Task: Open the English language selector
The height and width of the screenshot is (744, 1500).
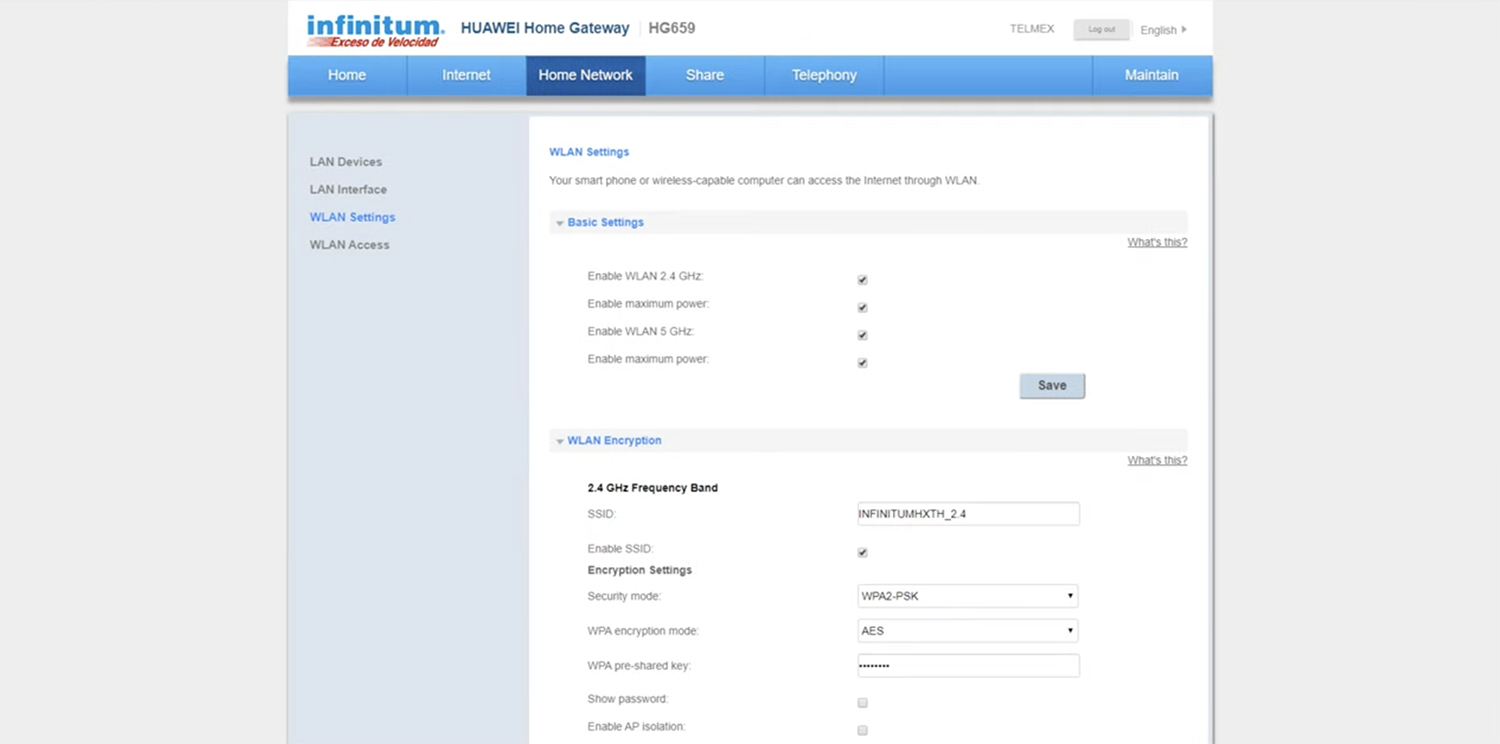Action: coord(1163,30)
